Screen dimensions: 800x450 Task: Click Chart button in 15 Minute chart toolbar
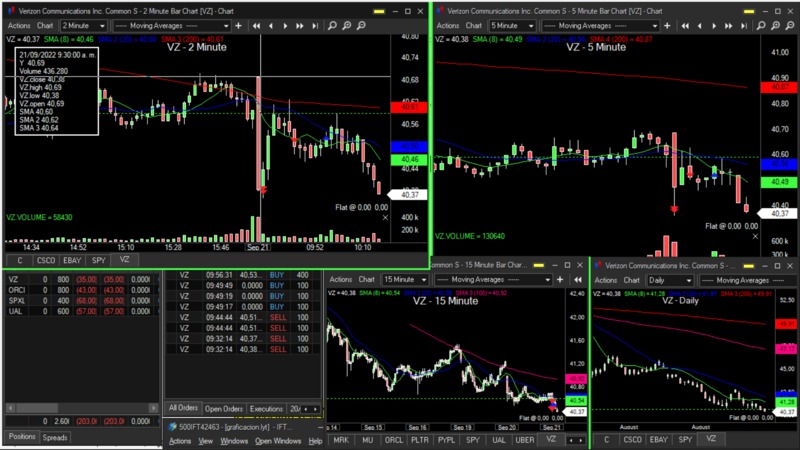366,280
